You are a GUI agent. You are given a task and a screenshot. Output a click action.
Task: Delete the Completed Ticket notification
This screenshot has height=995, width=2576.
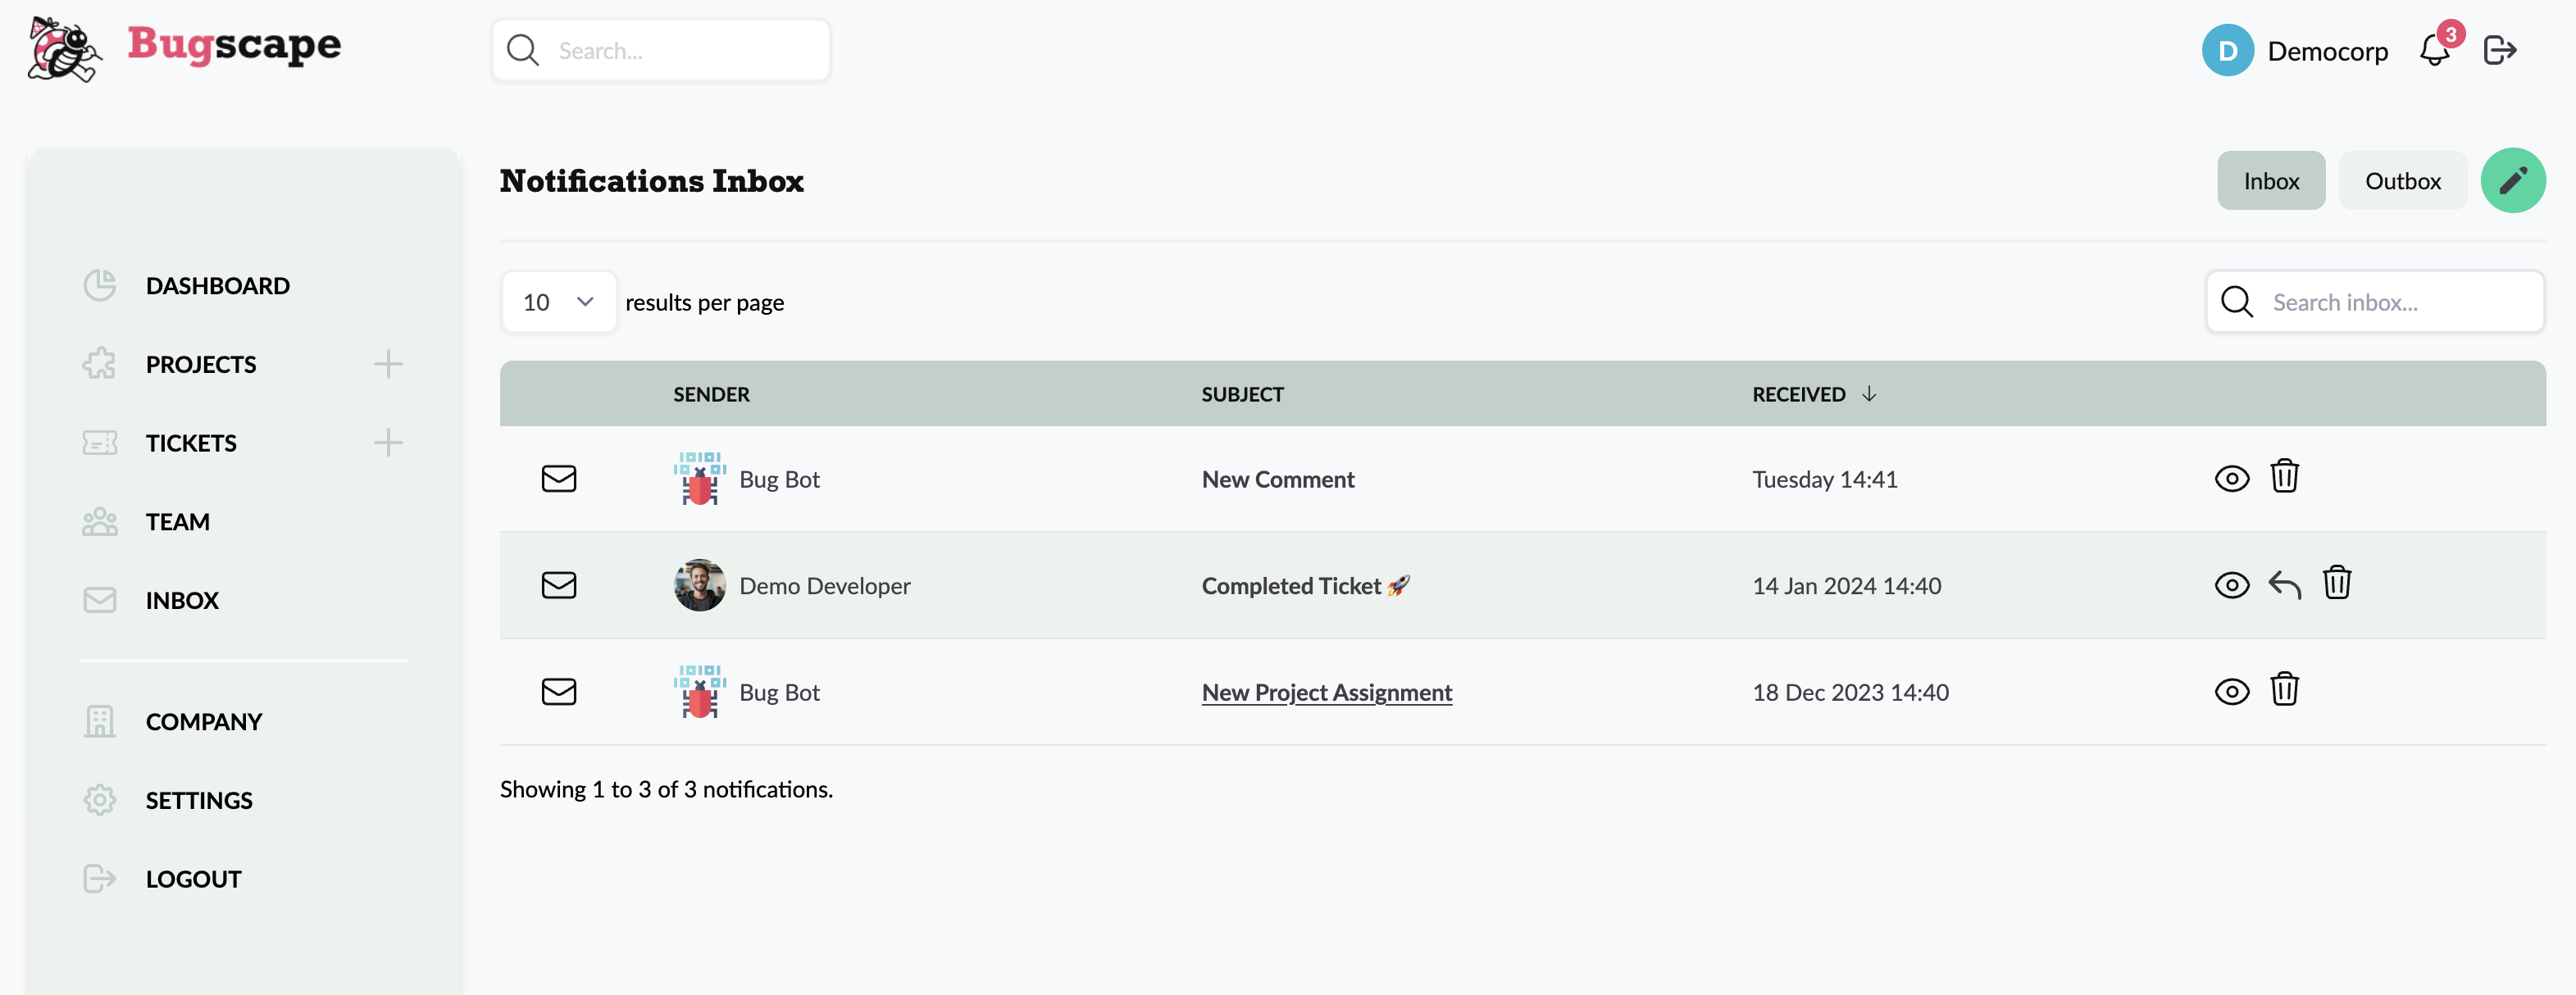2336,583
